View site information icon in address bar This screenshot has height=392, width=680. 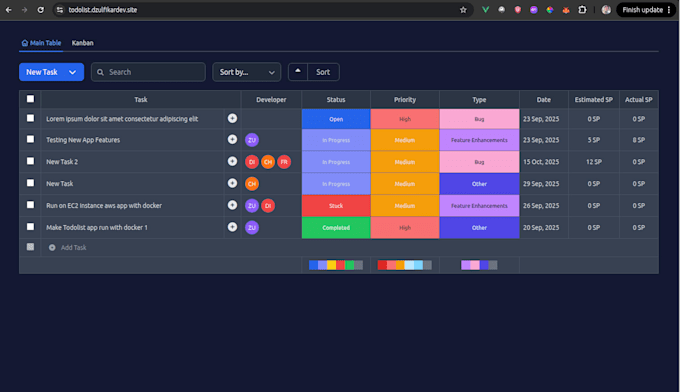click(60, 10)
